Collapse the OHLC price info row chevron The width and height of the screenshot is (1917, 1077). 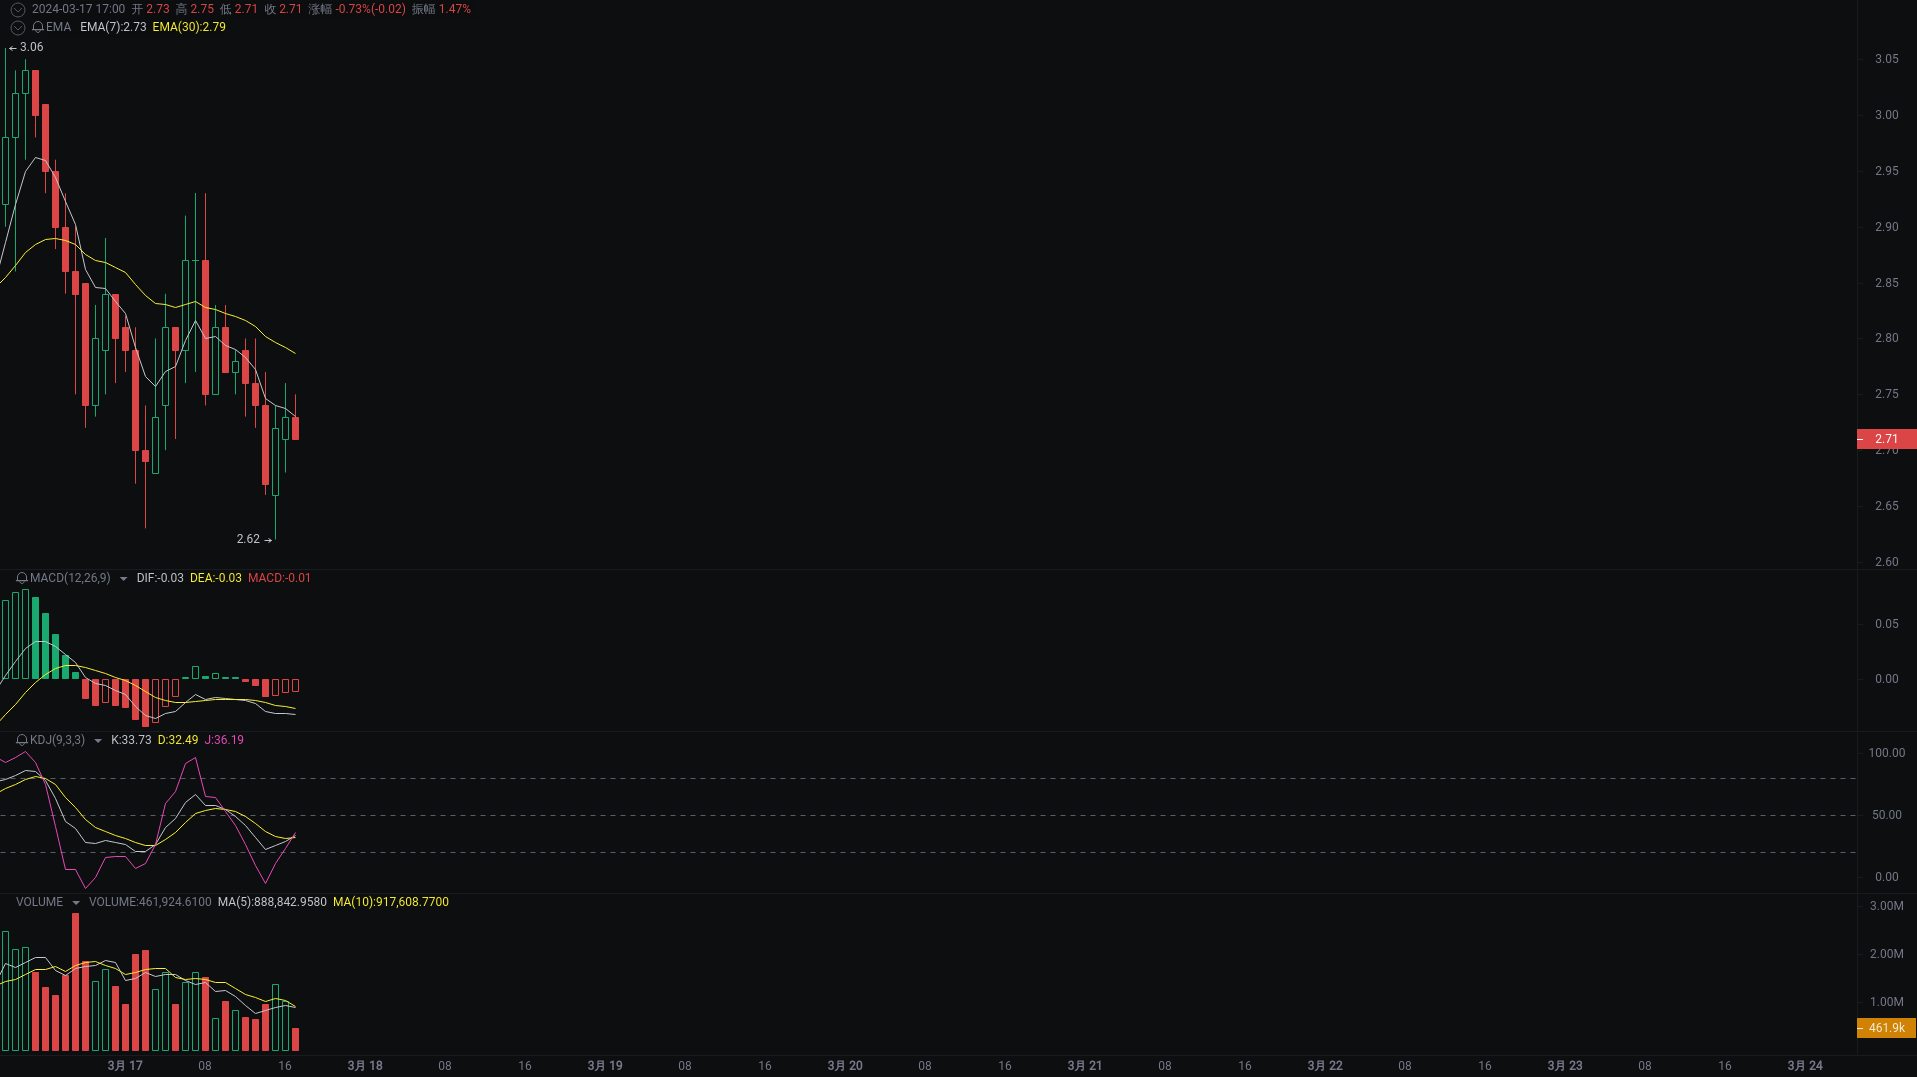(16, 9)
